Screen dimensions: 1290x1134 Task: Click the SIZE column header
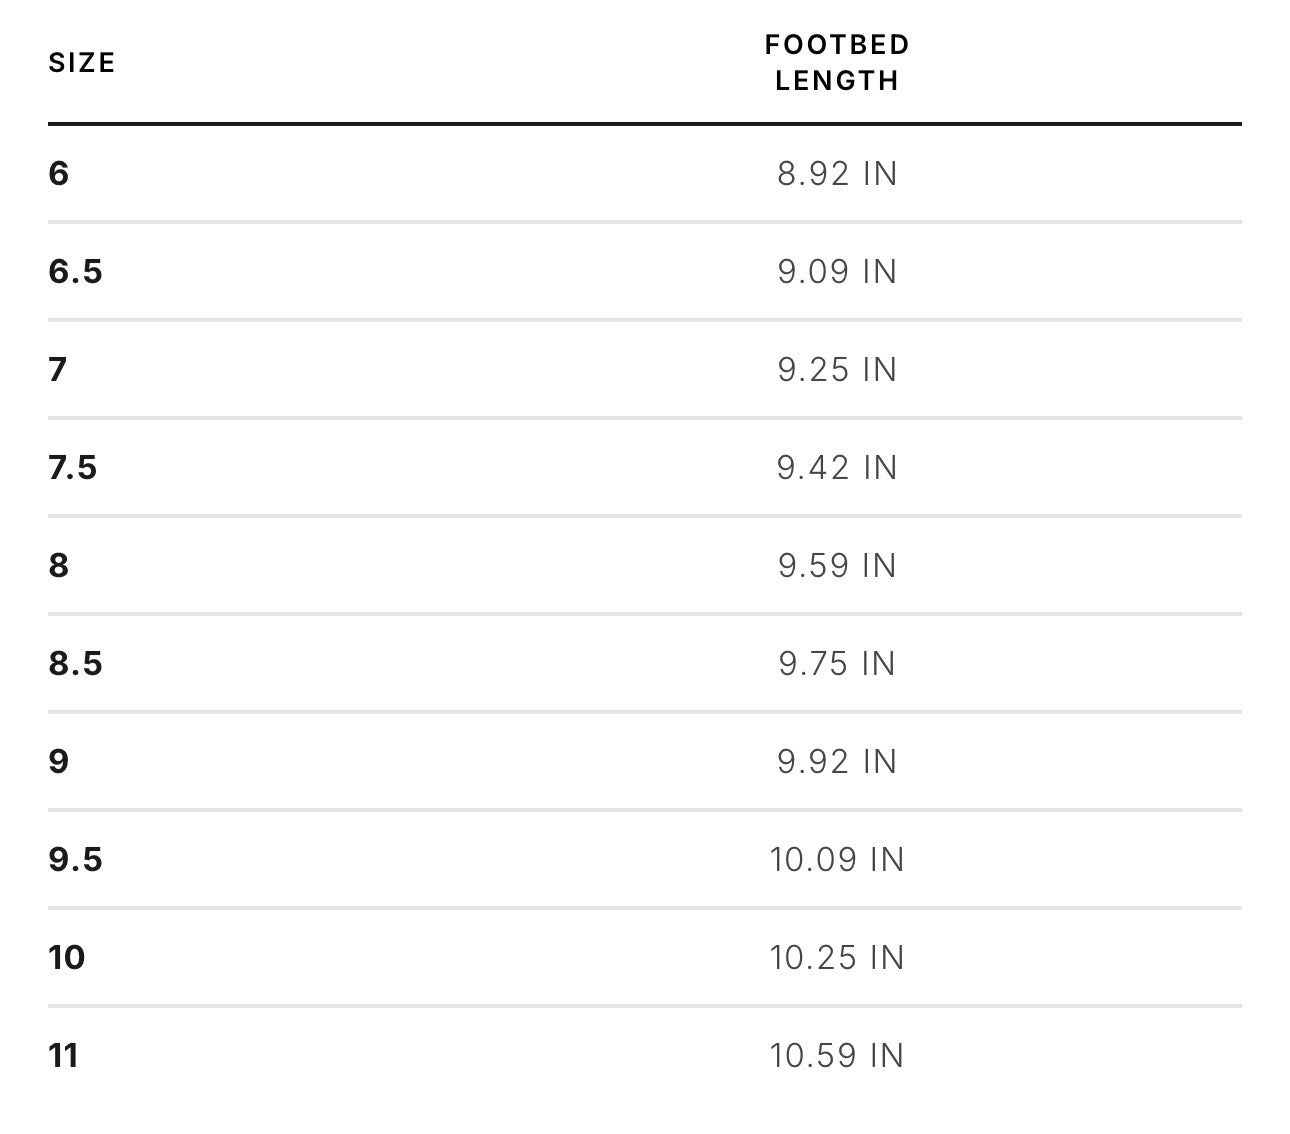click(82, 63)
